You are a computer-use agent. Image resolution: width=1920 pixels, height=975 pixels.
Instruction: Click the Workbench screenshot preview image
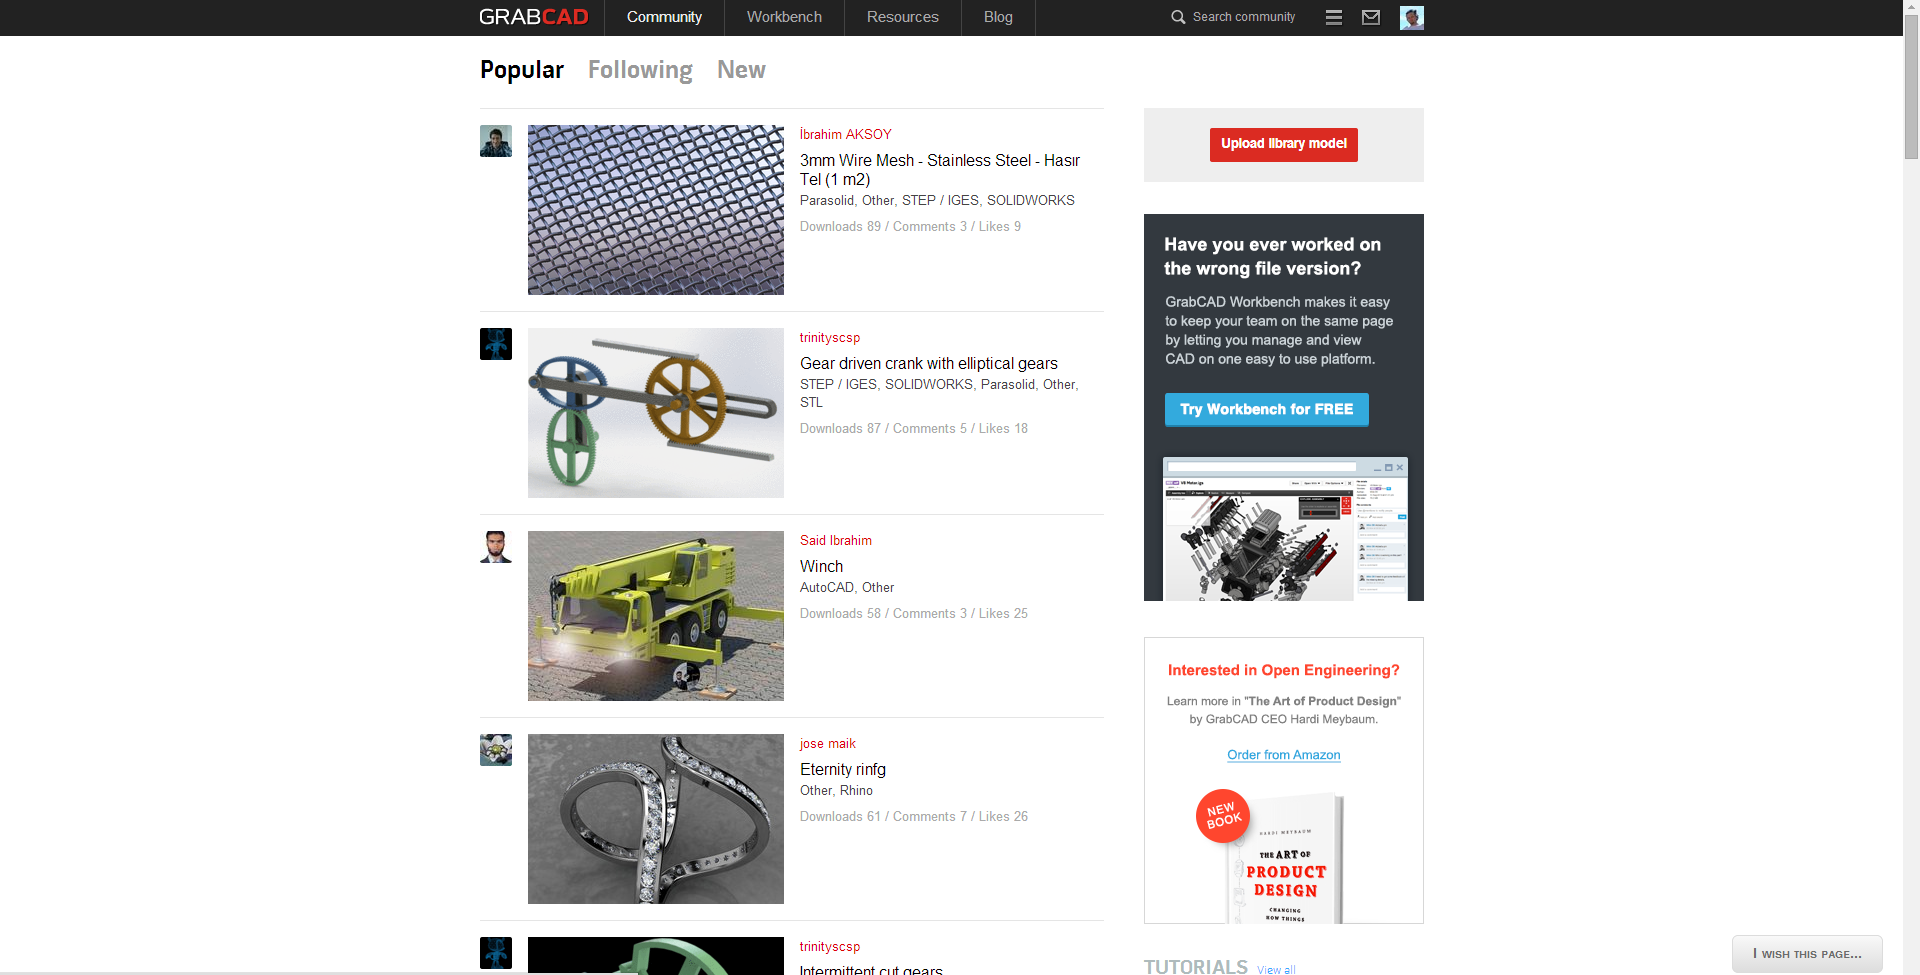click(1285, 529)
